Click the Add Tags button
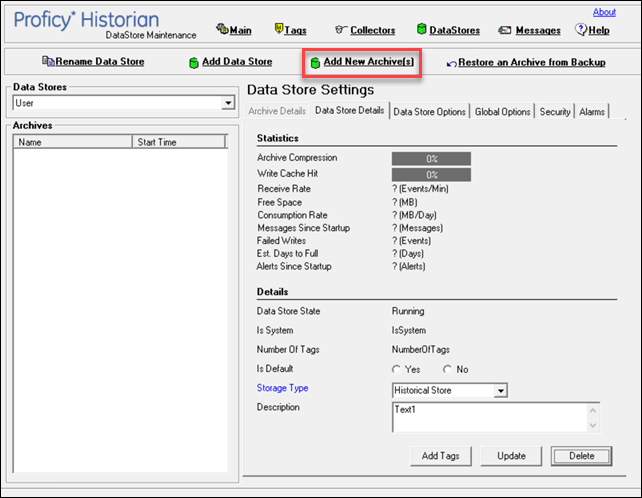This screenshot has height=498, width=642. pyautogui.click(x=441, y=456)
